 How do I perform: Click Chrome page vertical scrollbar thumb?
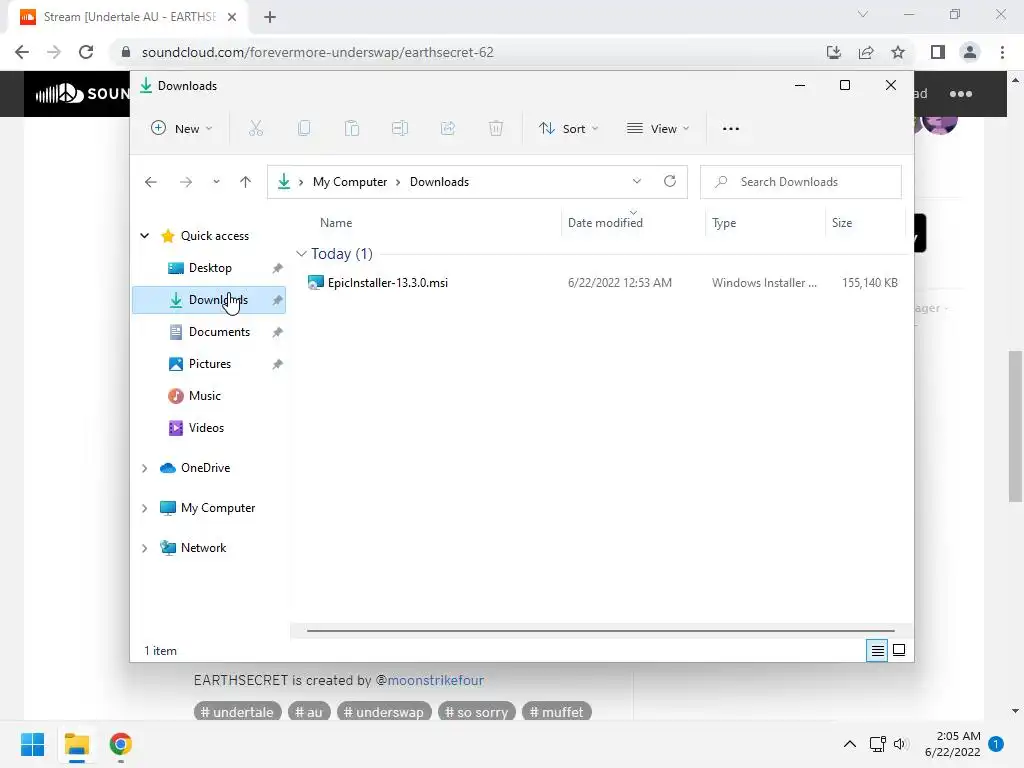[1015, 426]
